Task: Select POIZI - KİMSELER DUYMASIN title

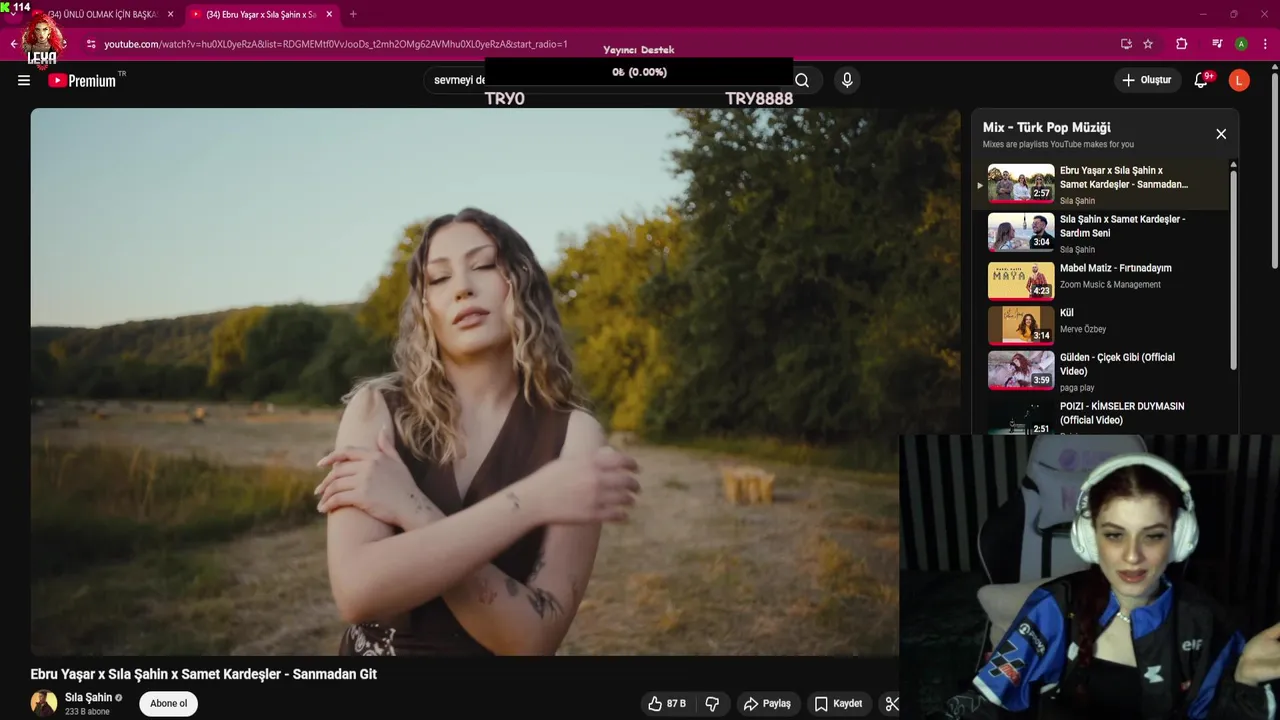Action: tap(1122, 413)
